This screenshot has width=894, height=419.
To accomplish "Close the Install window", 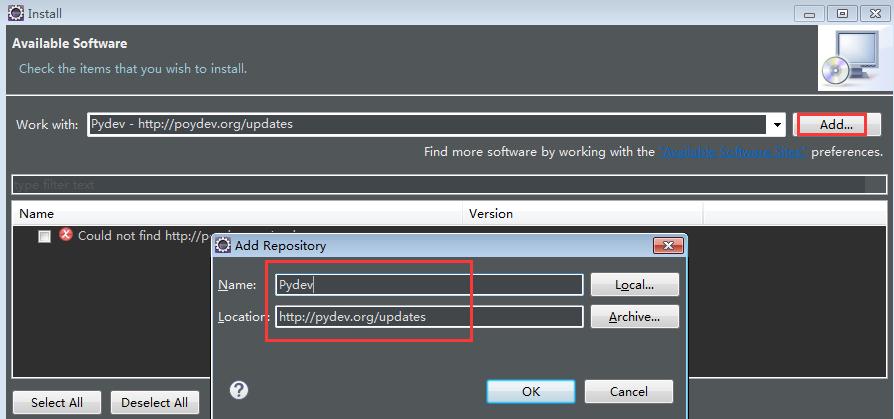I will click(x=876, y=14).
